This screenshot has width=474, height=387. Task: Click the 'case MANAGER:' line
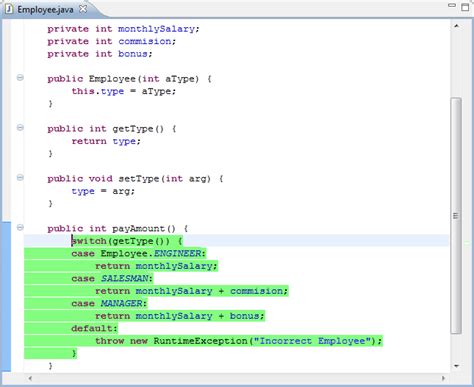[109, 304]
